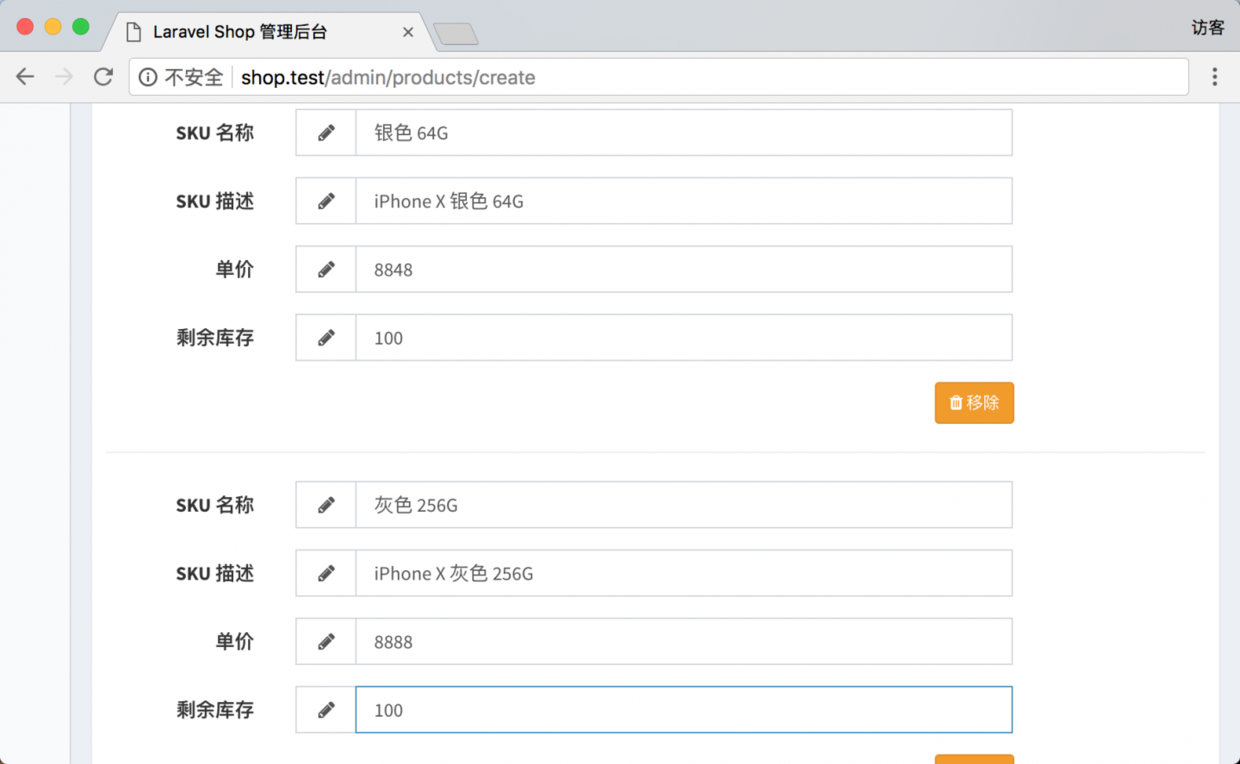The height and width of the screenshot is (764, 1240).
Task: Reload the page with the refresh icon
Action: [103, 77]
